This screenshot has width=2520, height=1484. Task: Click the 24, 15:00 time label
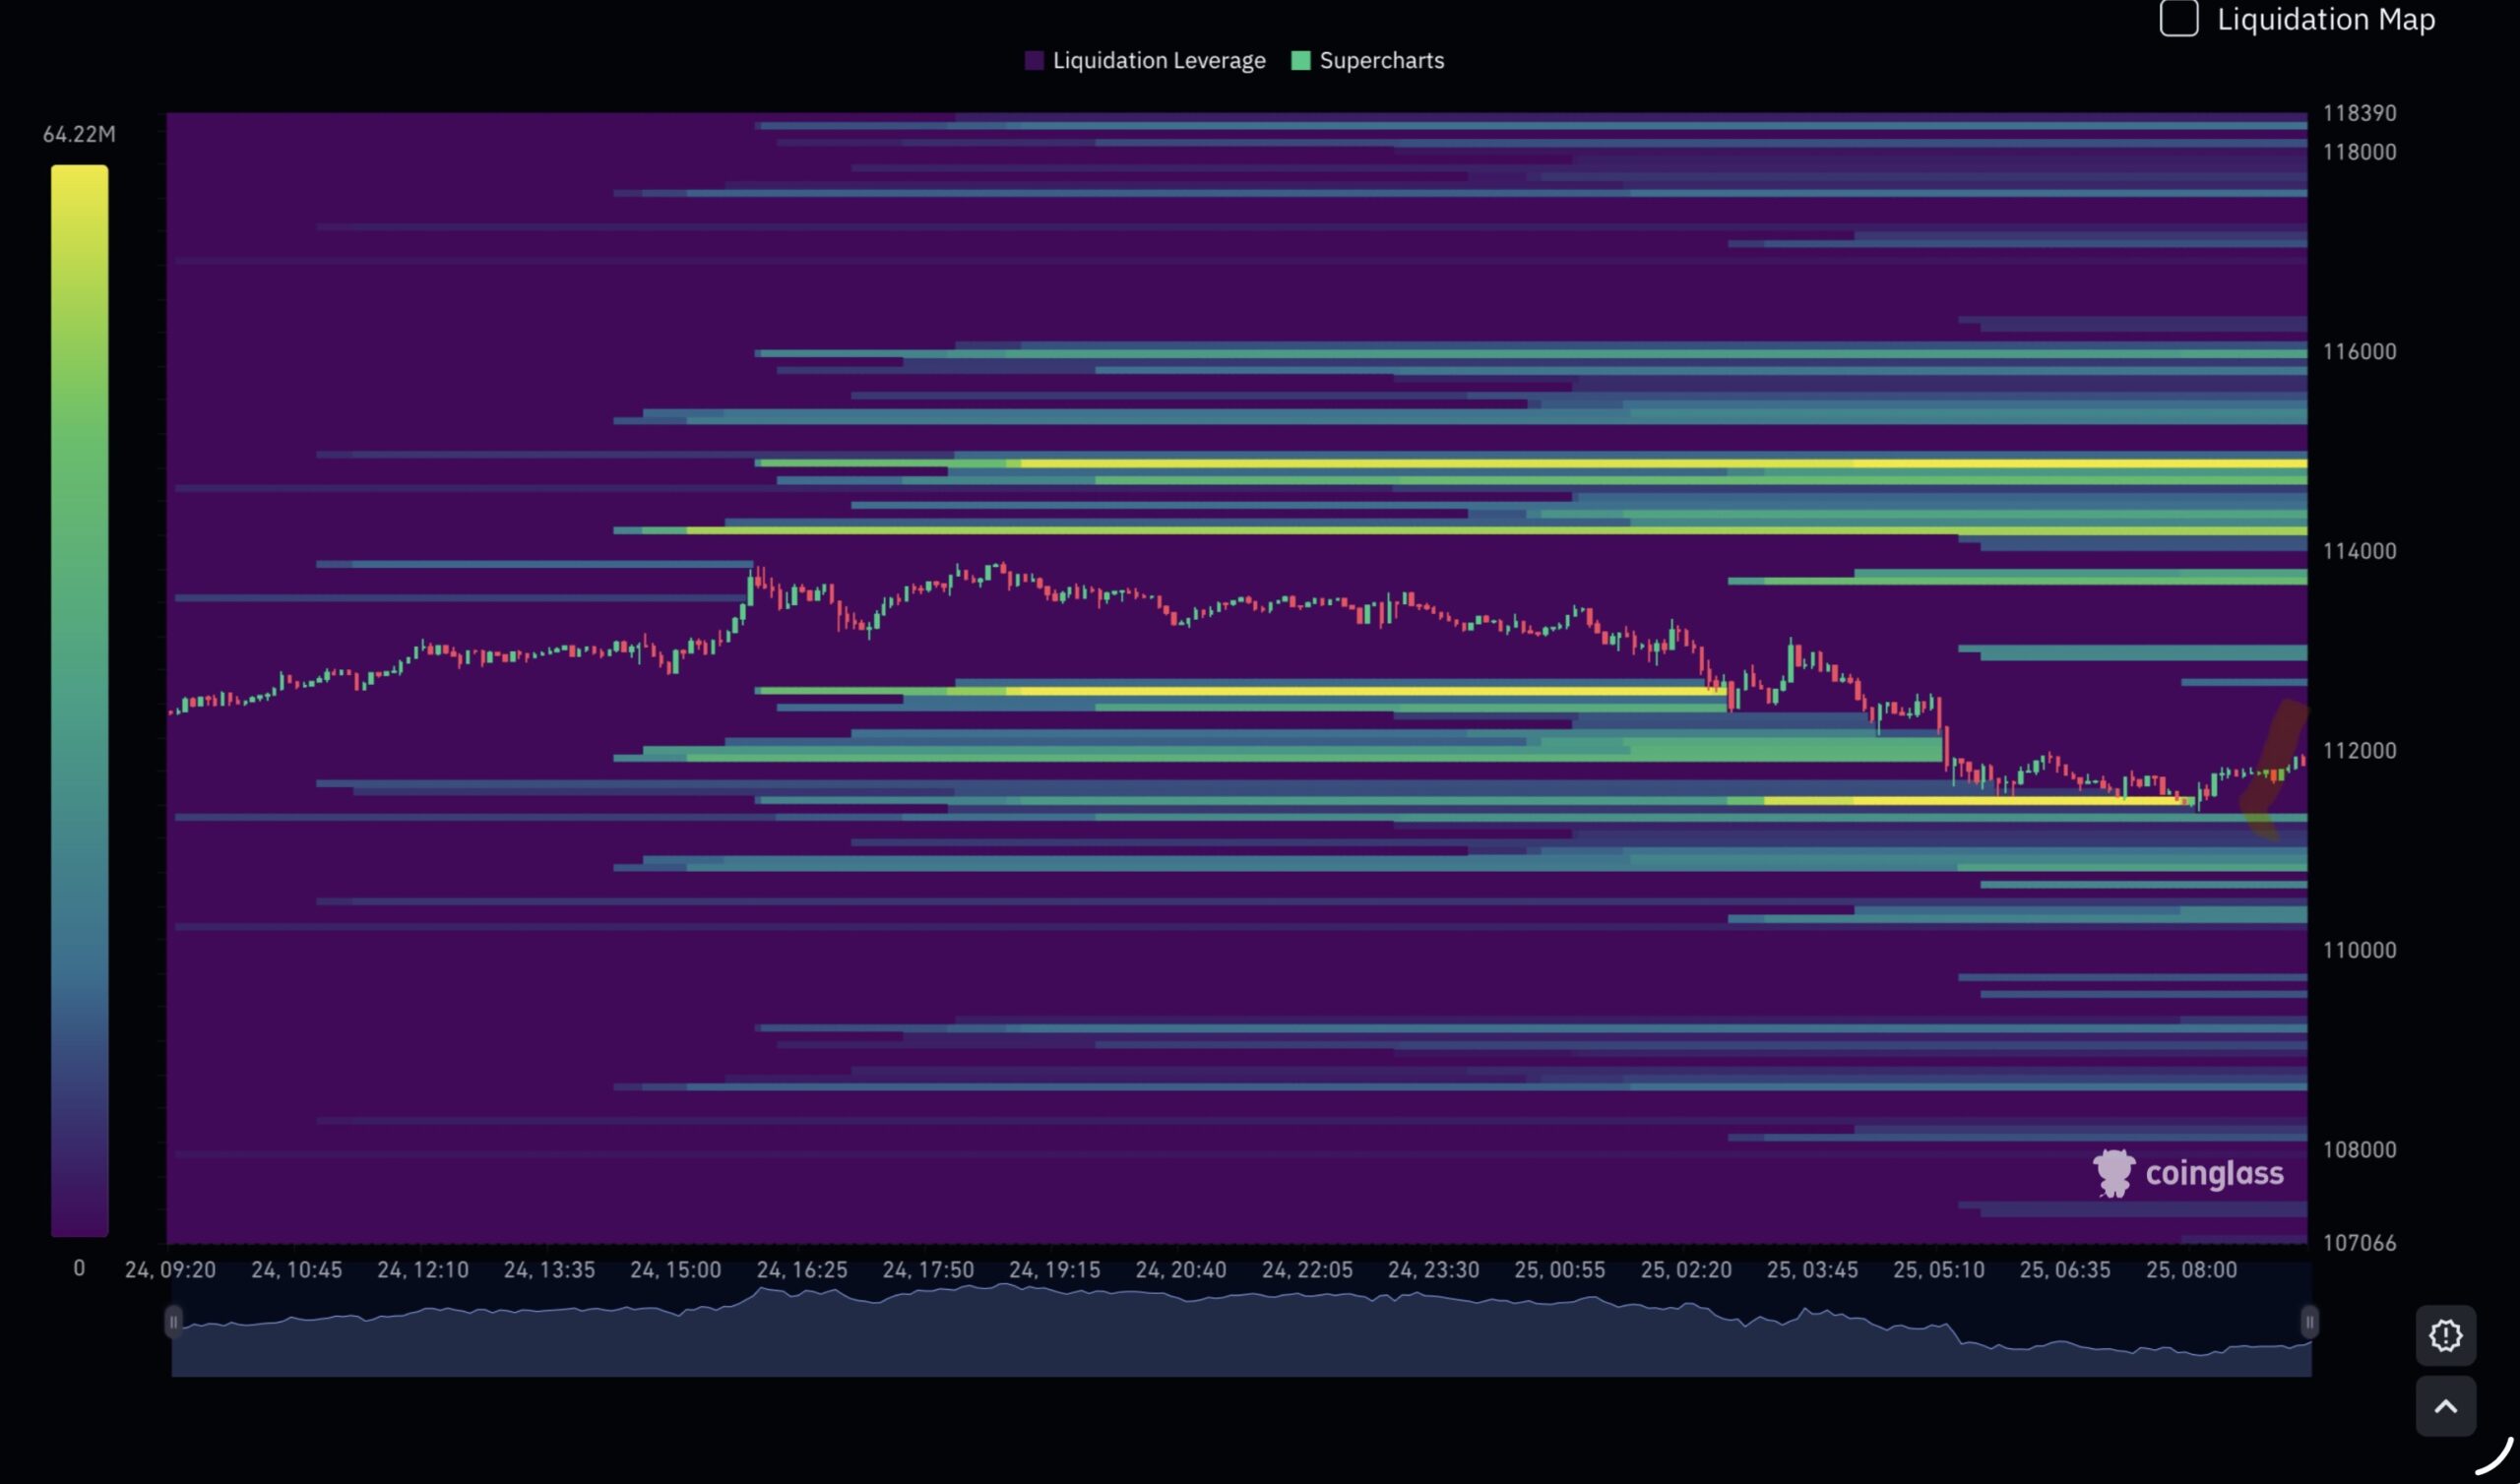(675, 1270)
